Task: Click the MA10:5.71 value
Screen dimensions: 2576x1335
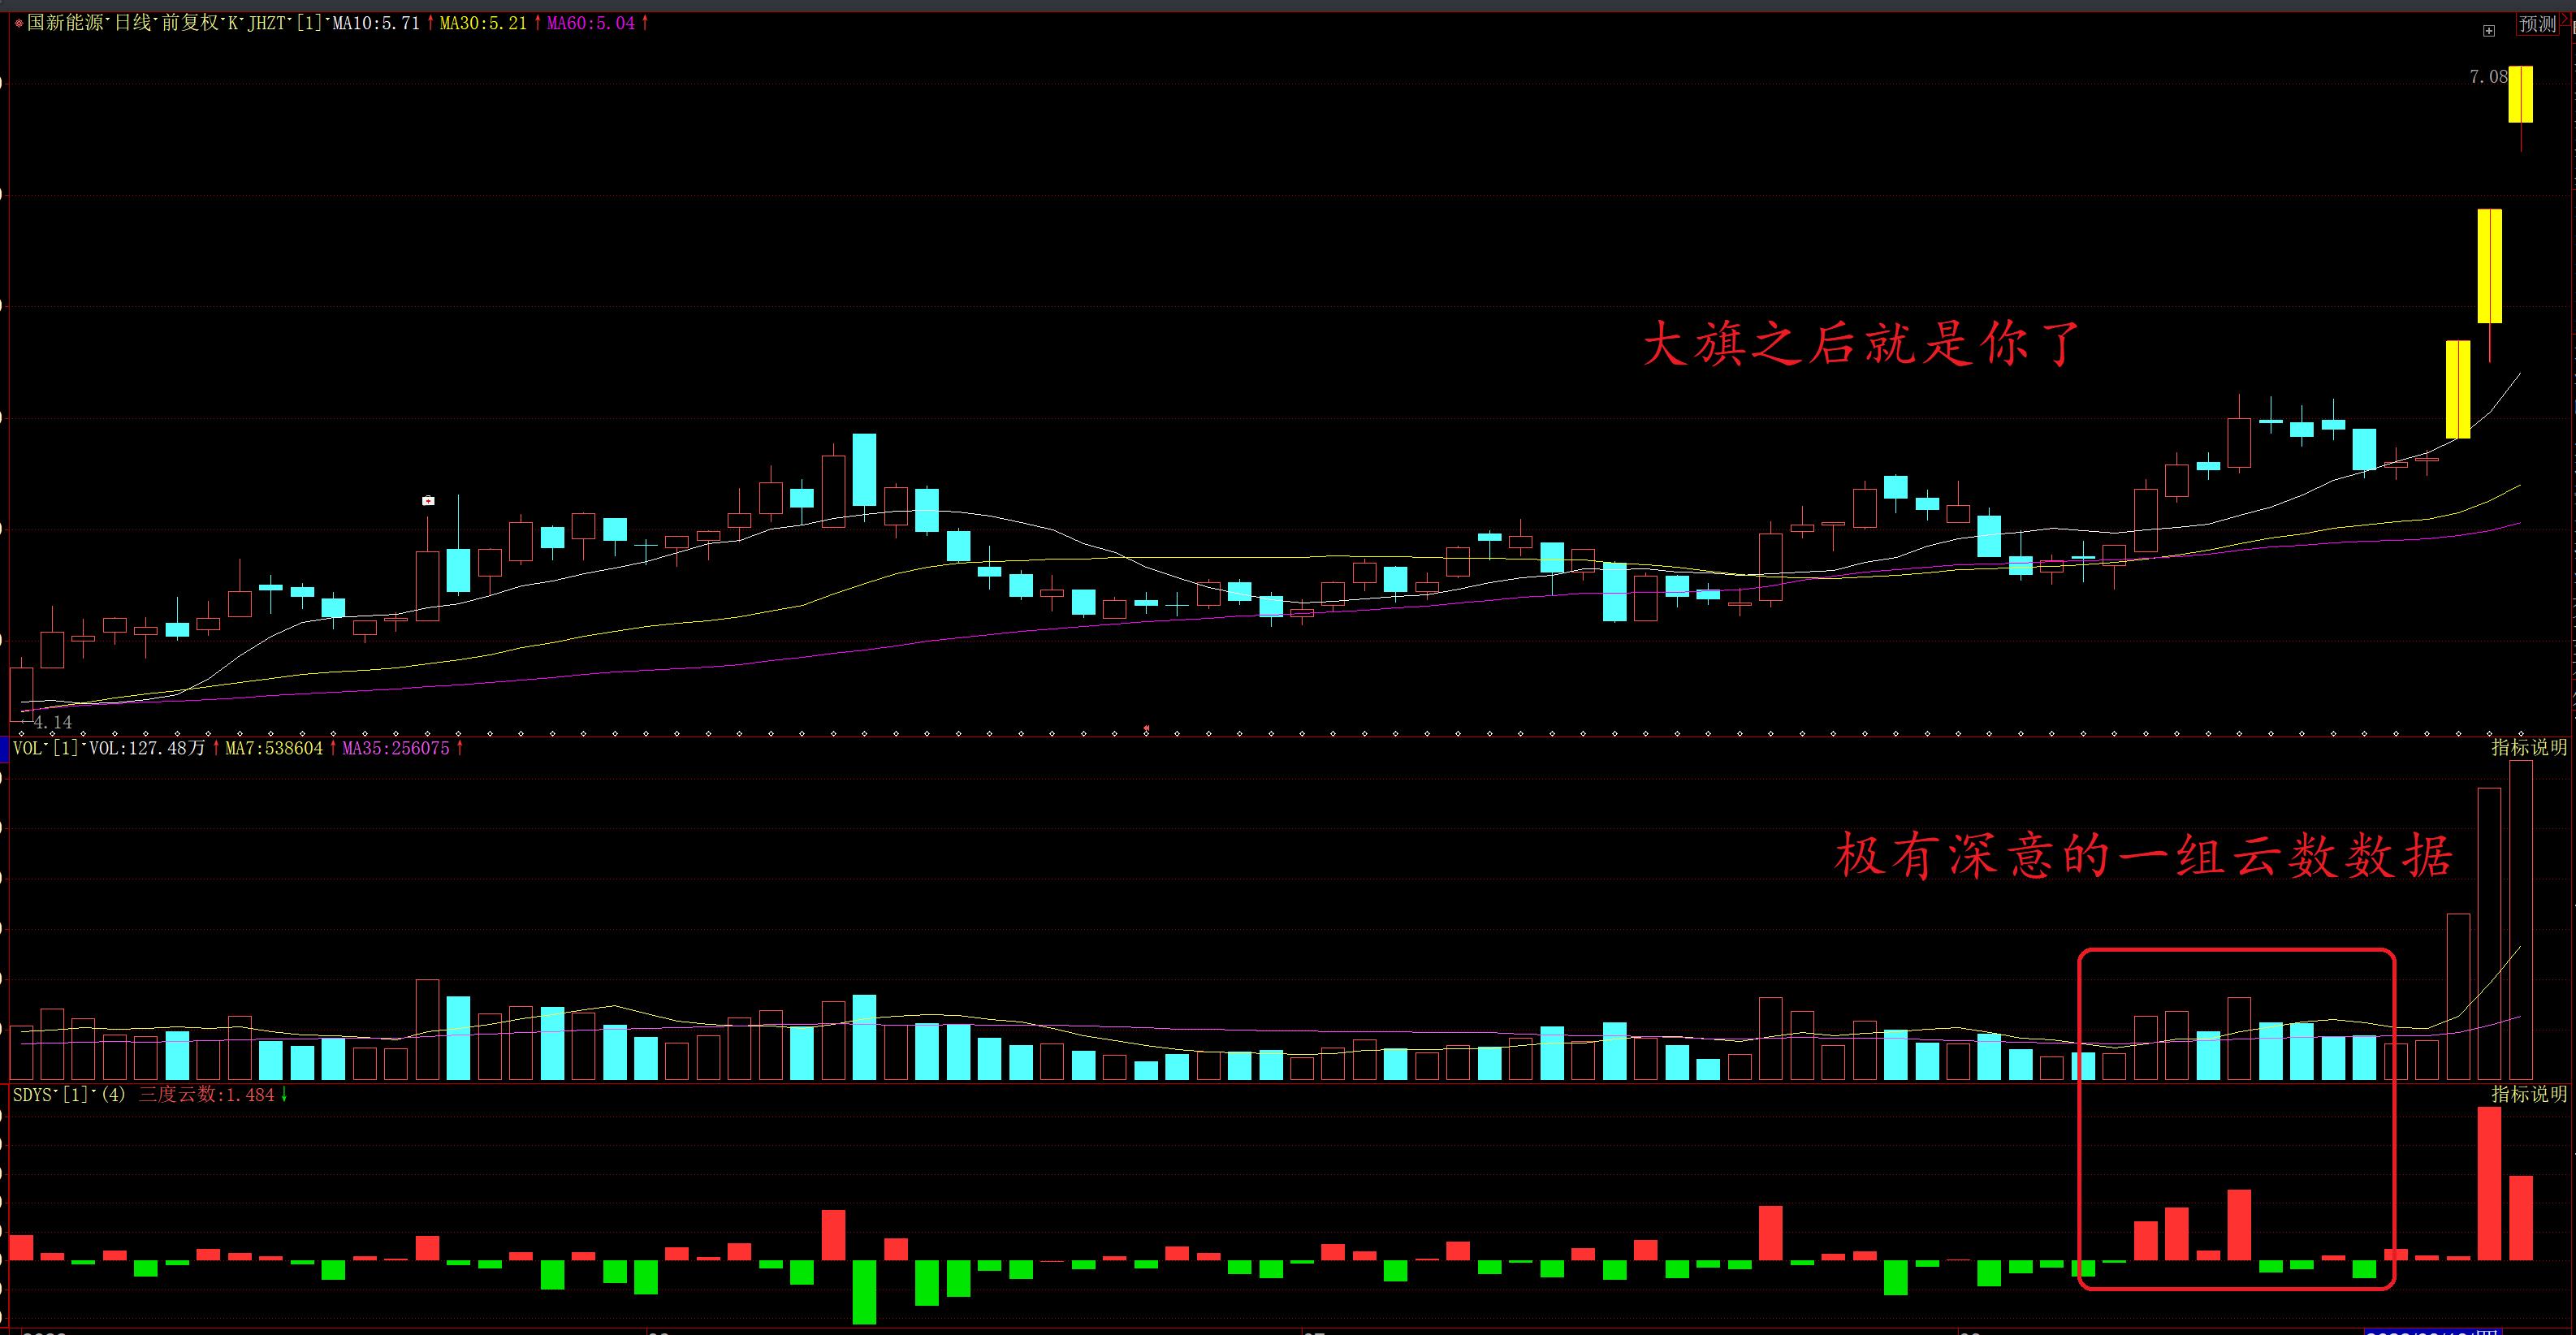Action: pyautogui.click(x=375, y=23)
